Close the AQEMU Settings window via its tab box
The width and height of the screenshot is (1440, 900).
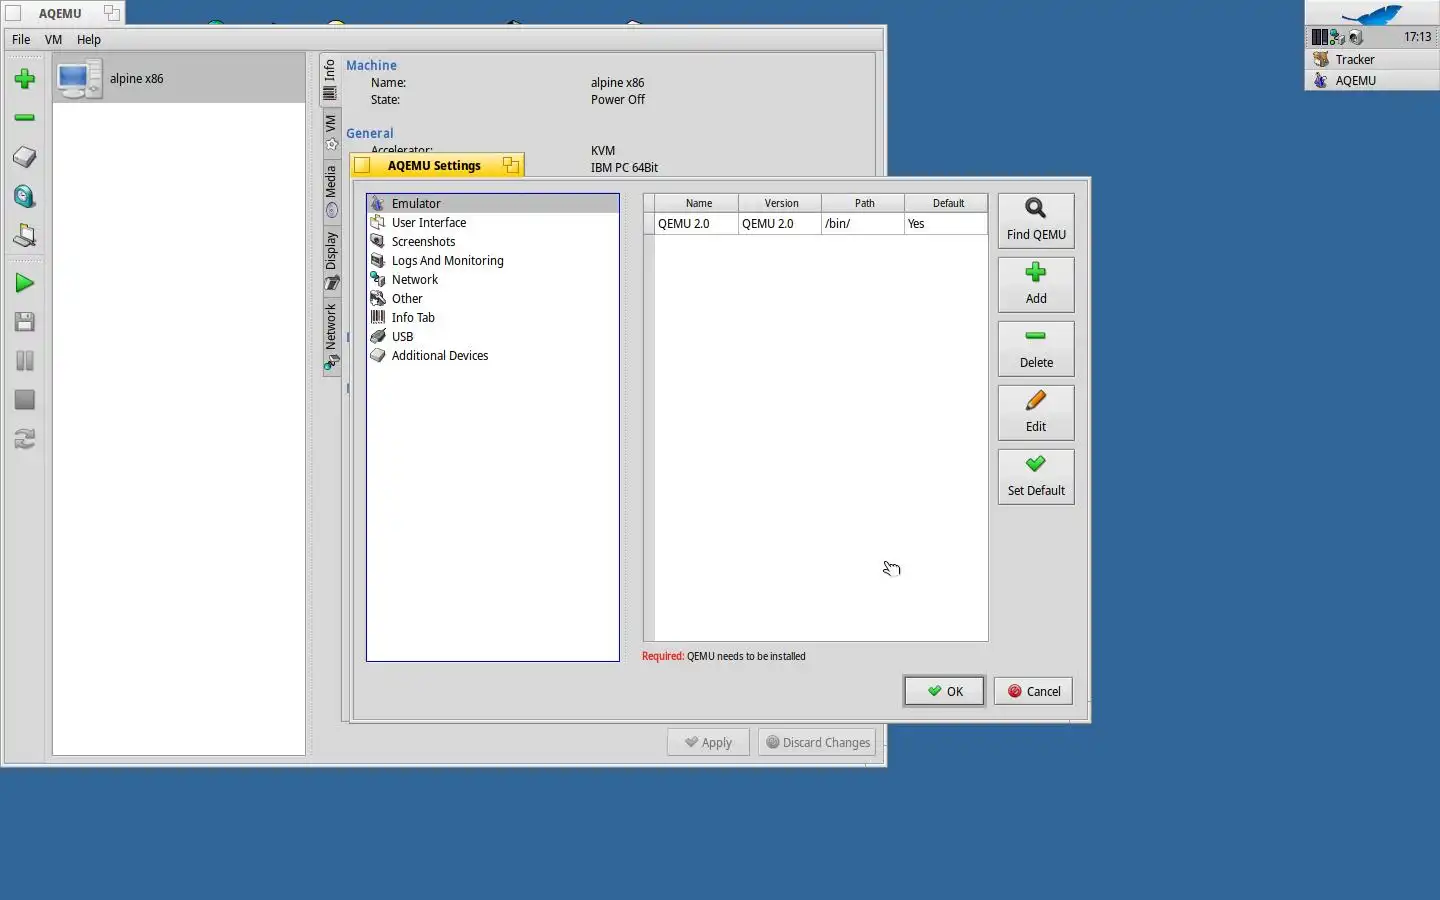(x=363, y=165)
